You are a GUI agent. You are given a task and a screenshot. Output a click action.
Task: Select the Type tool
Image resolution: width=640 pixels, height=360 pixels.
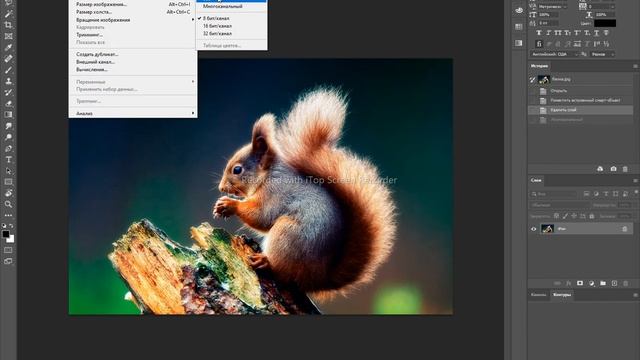pos(8,160)
